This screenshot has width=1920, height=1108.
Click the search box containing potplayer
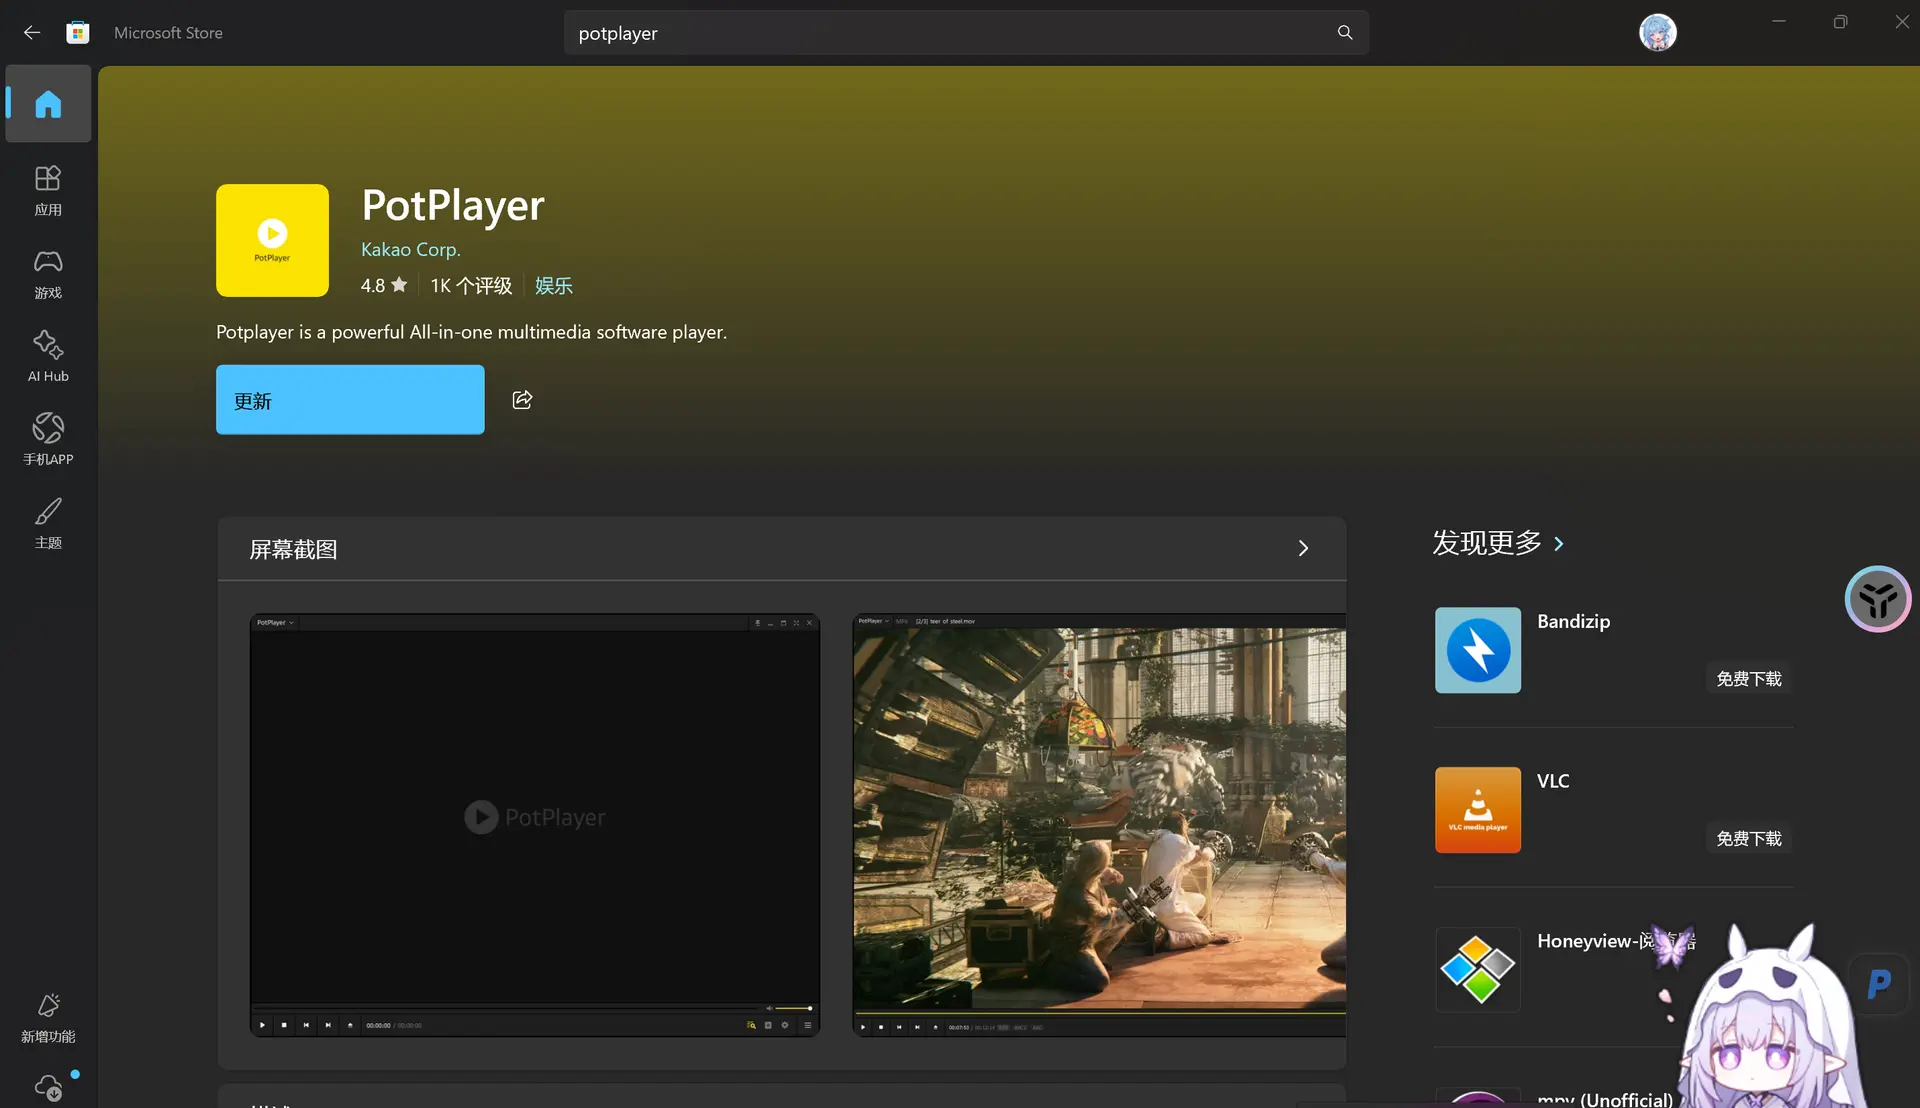tap(965, 33)
